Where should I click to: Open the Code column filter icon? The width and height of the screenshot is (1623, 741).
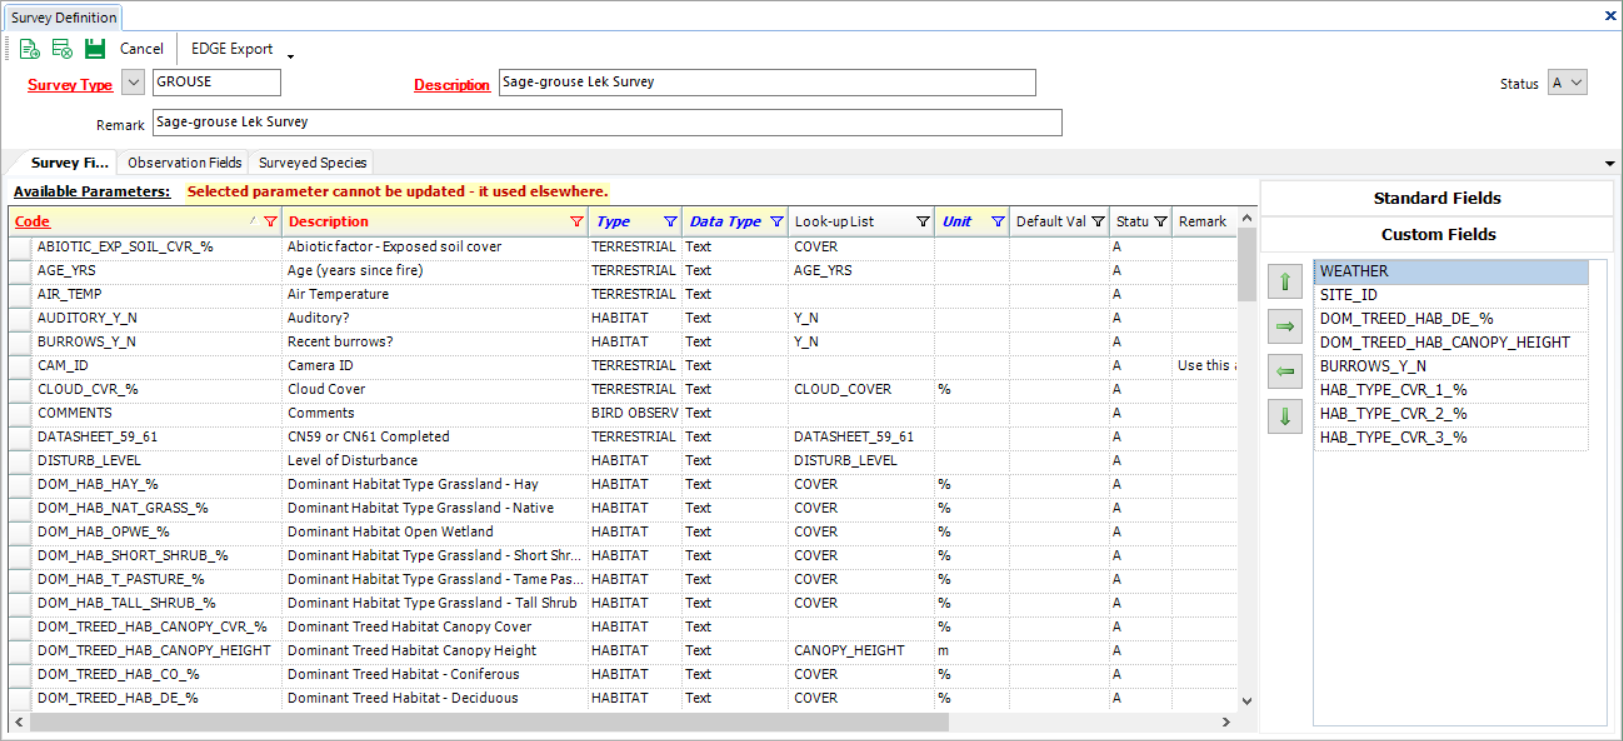coord(270,222)
